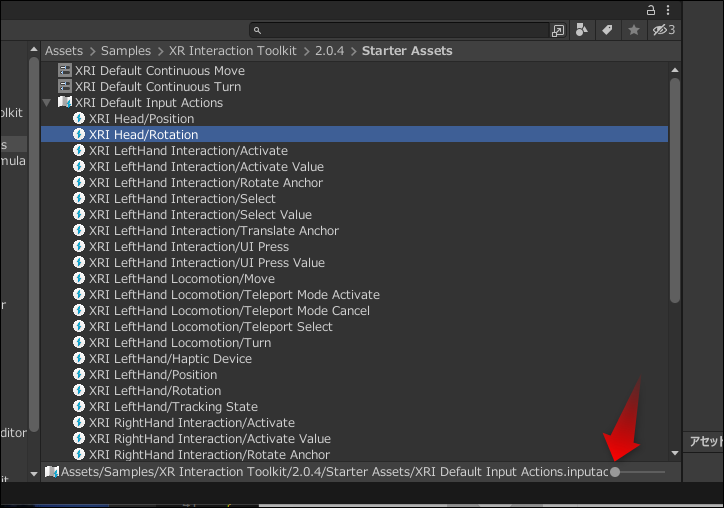Image resolution: width=724 pixels, height=508 pixels.
Task: Select XRI LeftHand Locomotion/Teleport Mode Activate icon
Action: 79,294
